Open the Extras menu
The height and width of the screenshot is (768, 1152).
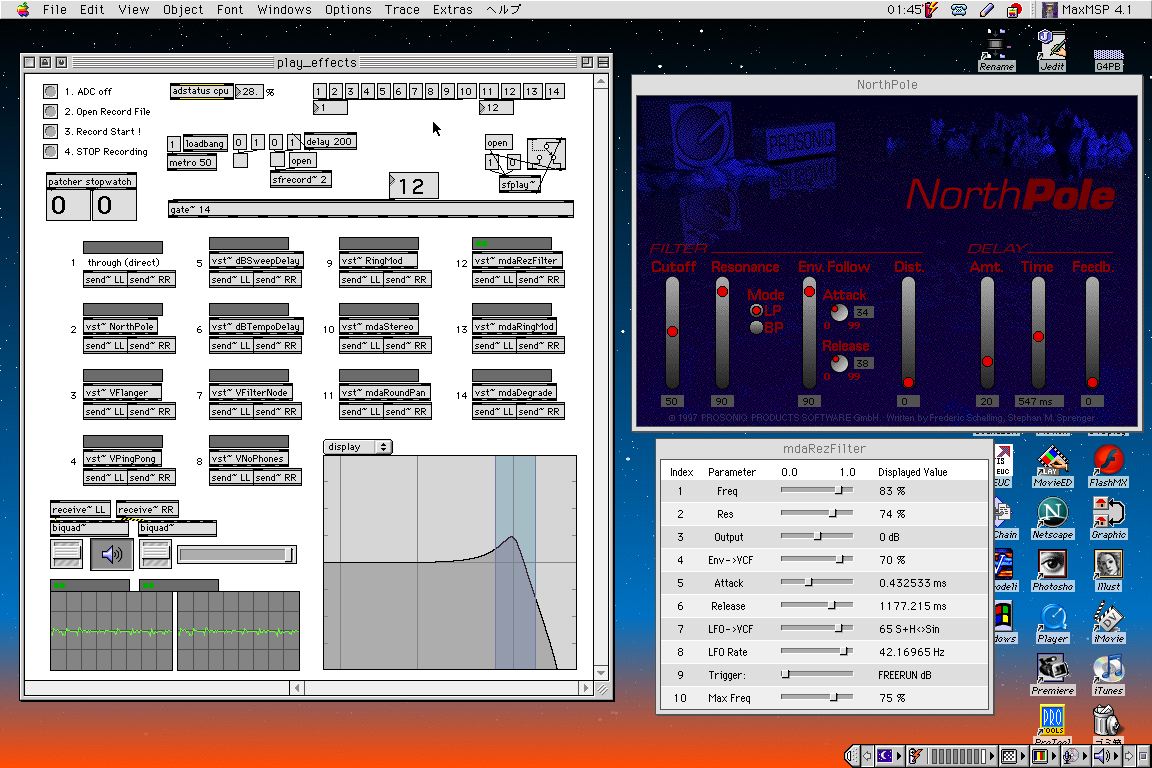tap(452, 10)
